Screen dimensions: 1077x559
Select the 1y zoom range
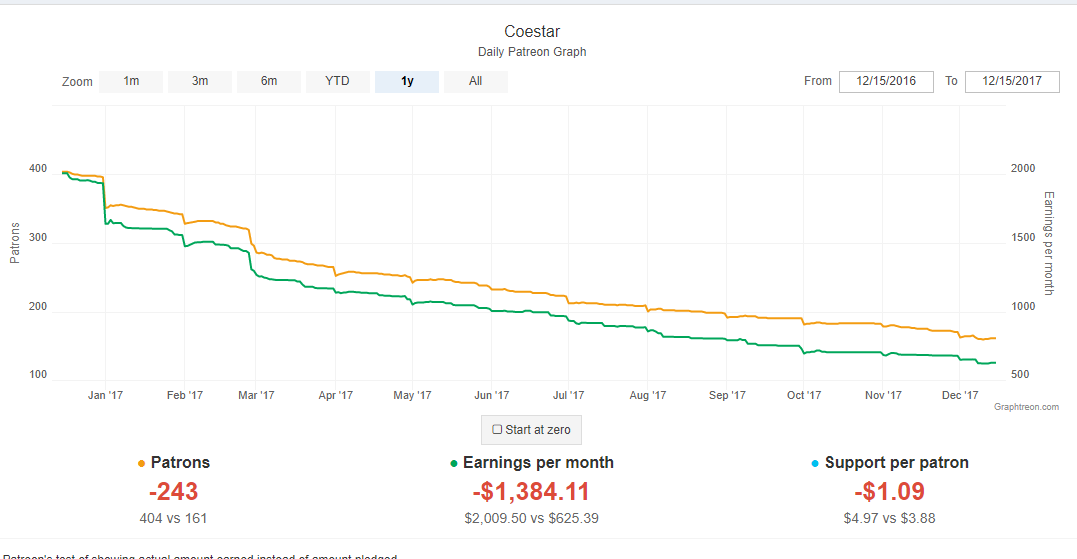(x=407, y=81)
